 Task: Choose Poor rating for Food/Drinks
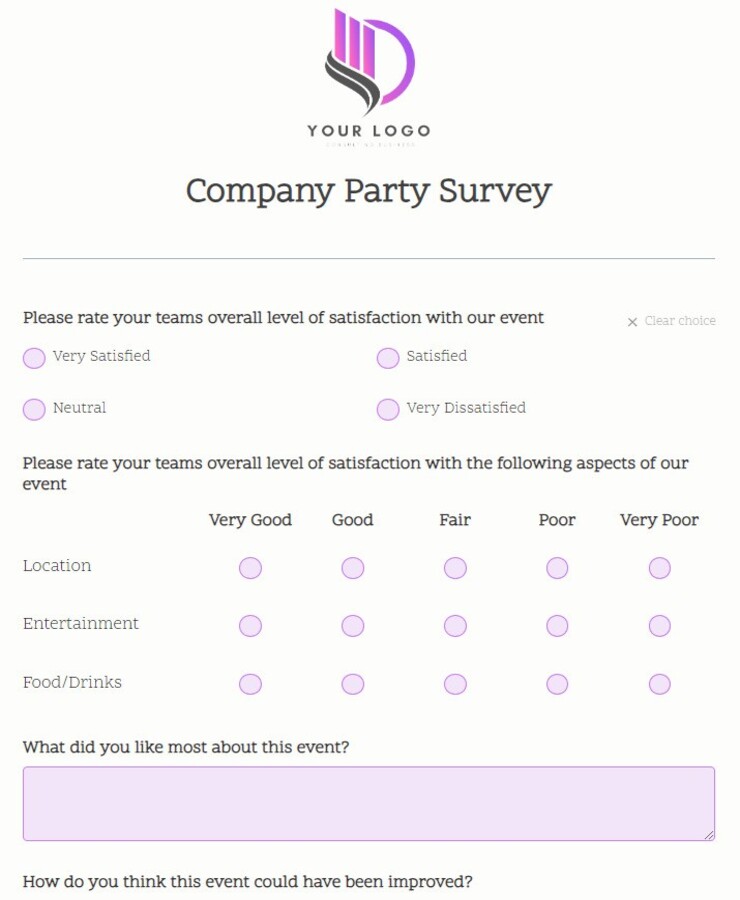(x=557, y=684)
